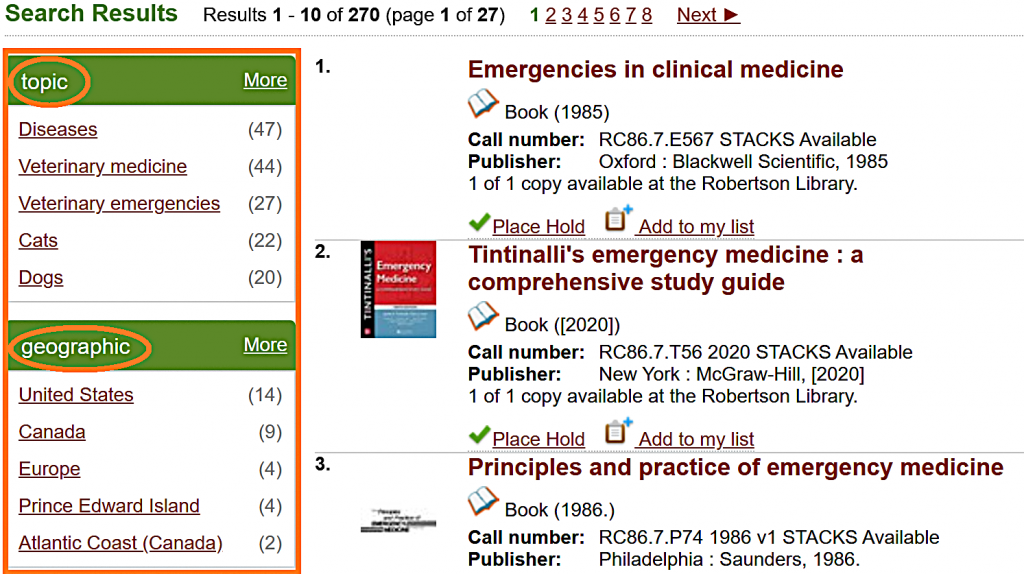1024x574 pixels.
Task: Click green checkmark Place Hold icon for second result
Action: point(480,436)
